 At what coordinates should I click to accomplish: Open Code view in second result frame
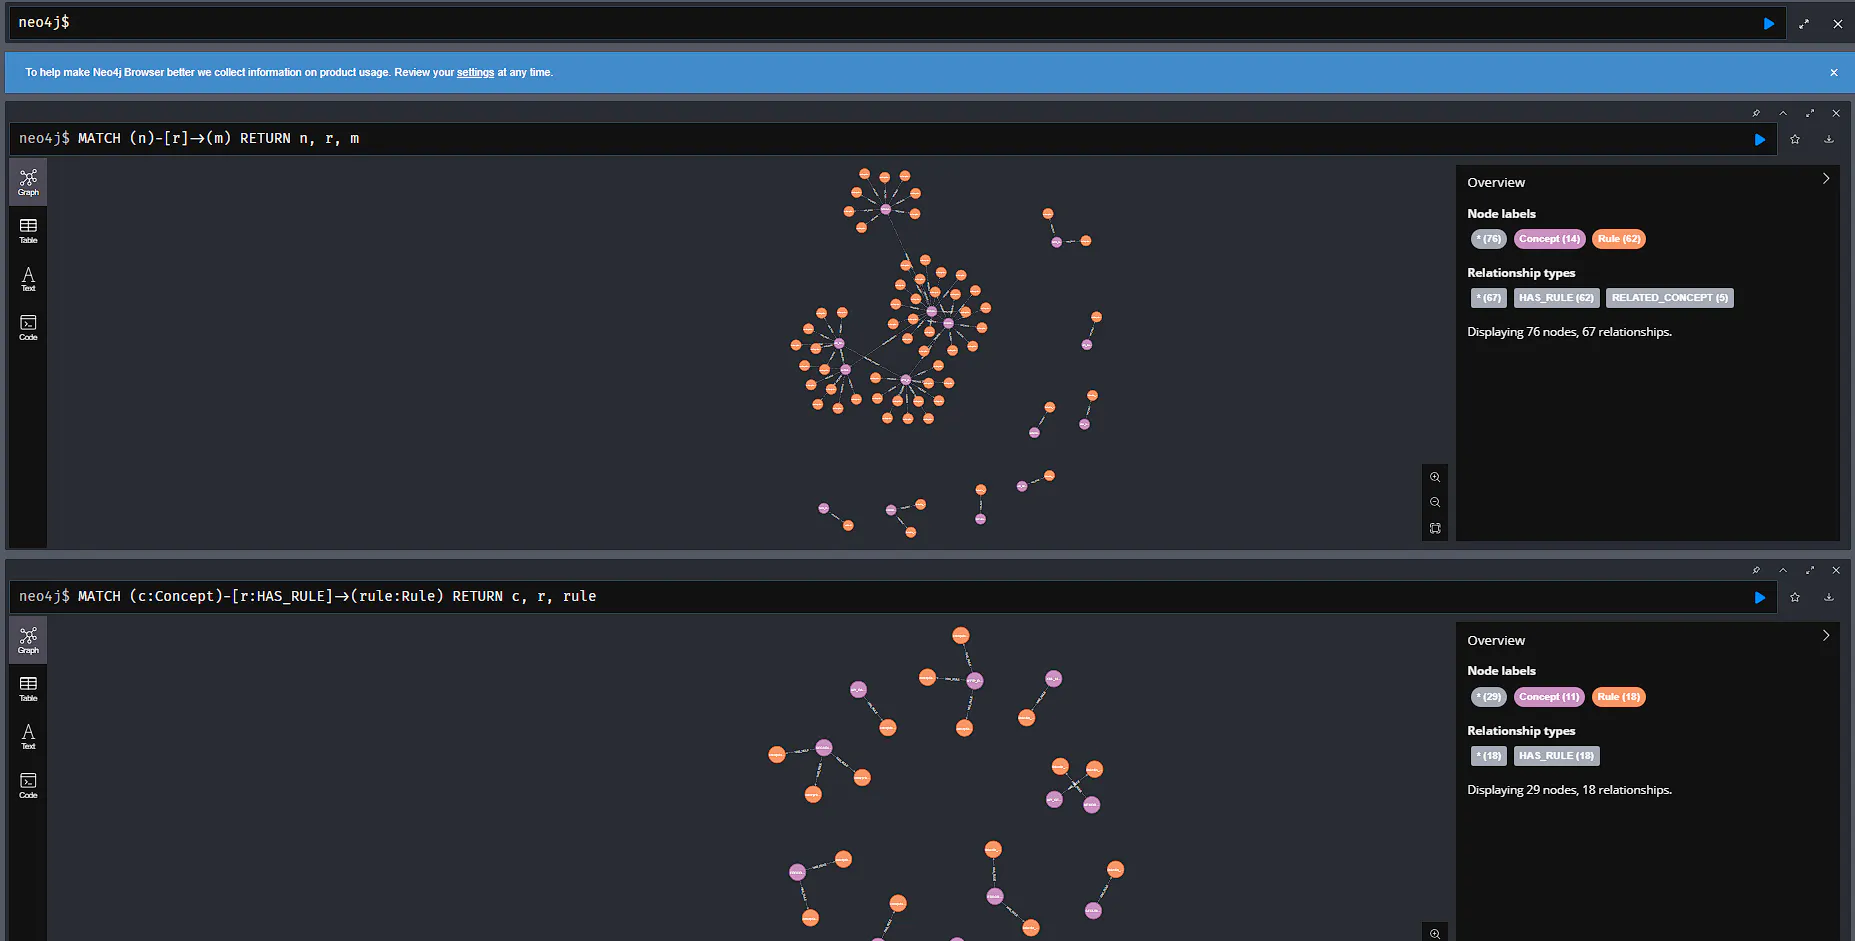pos(28,785)
